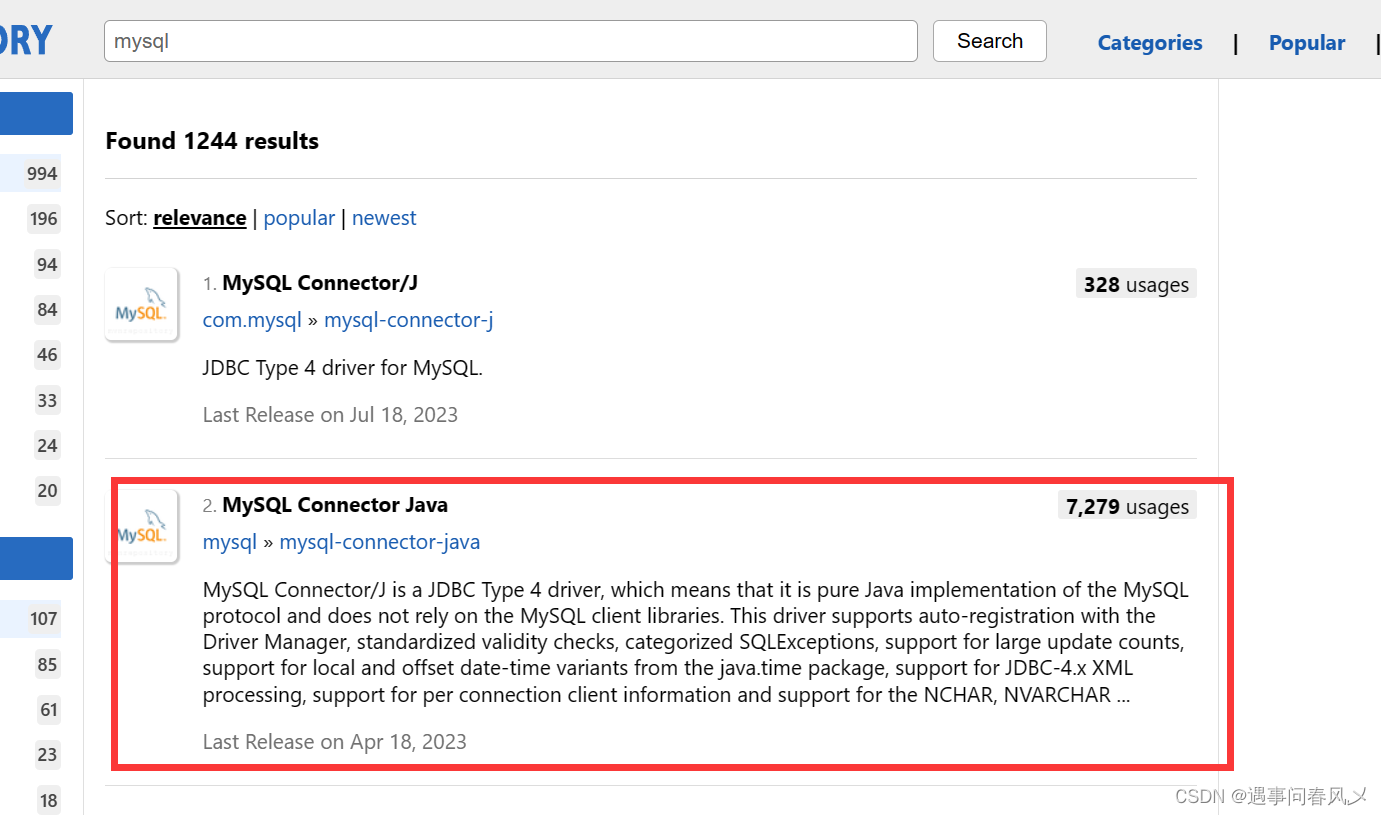View the 328 usages badge
This screenshot has height=815, width=1381.
pos(1136,284)
